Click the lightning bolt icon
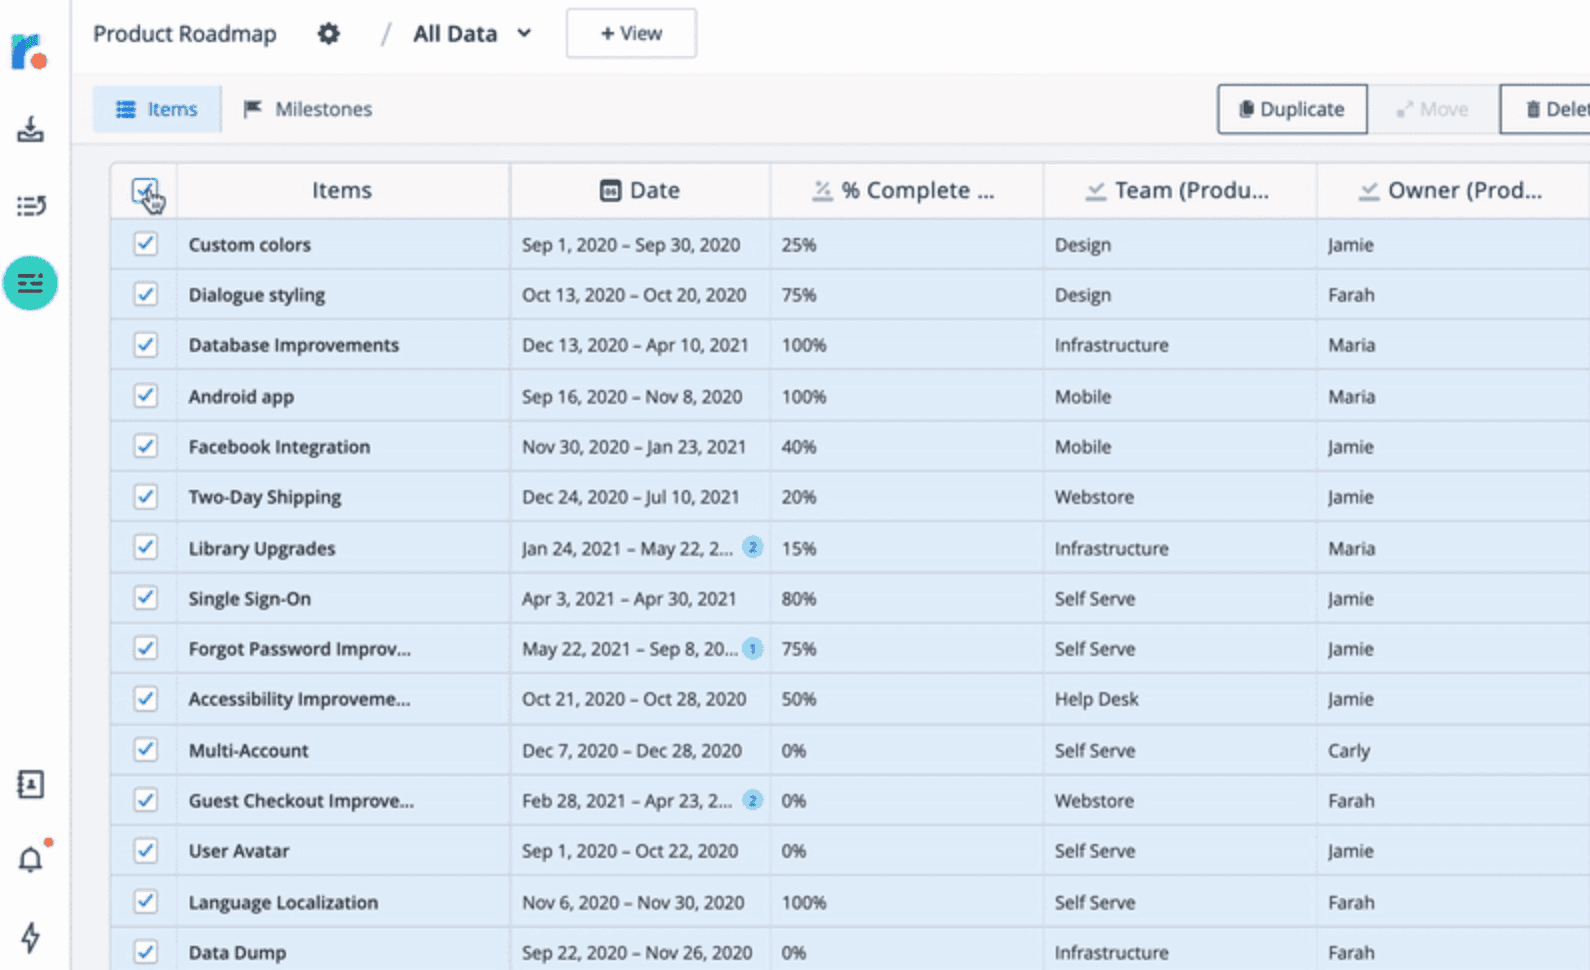 pyautogui.click(x=30, y=937)
